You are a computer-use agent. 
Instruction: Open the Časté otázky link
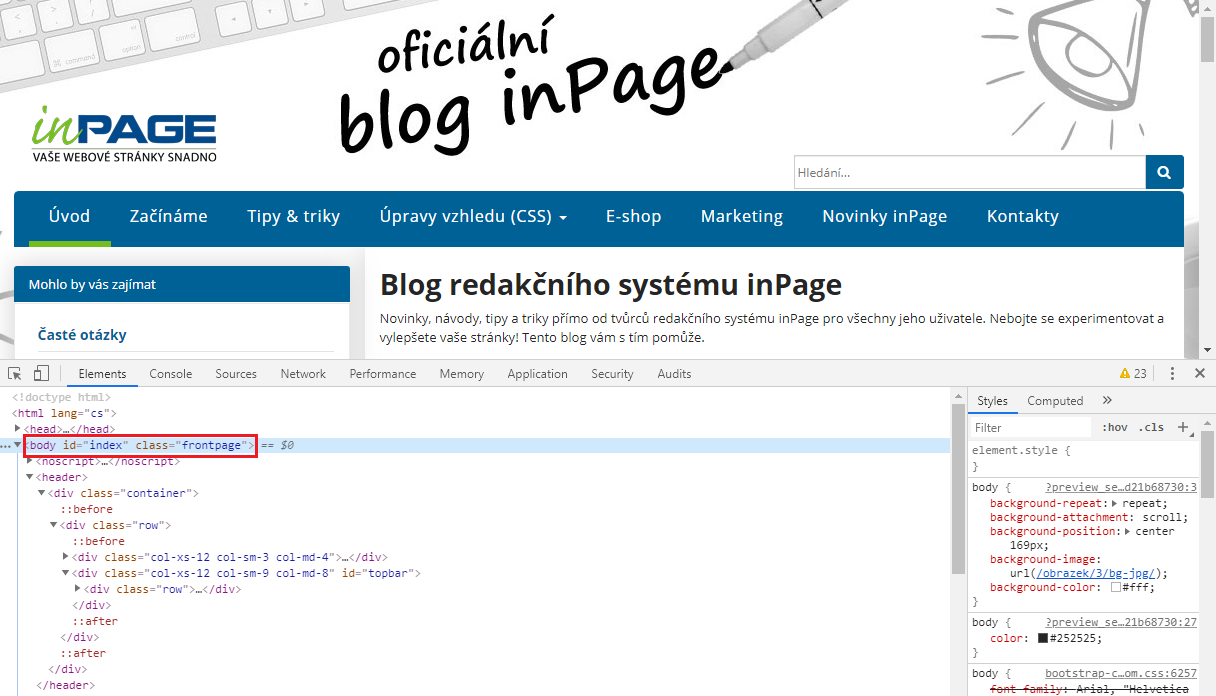(x=82, y=335)
